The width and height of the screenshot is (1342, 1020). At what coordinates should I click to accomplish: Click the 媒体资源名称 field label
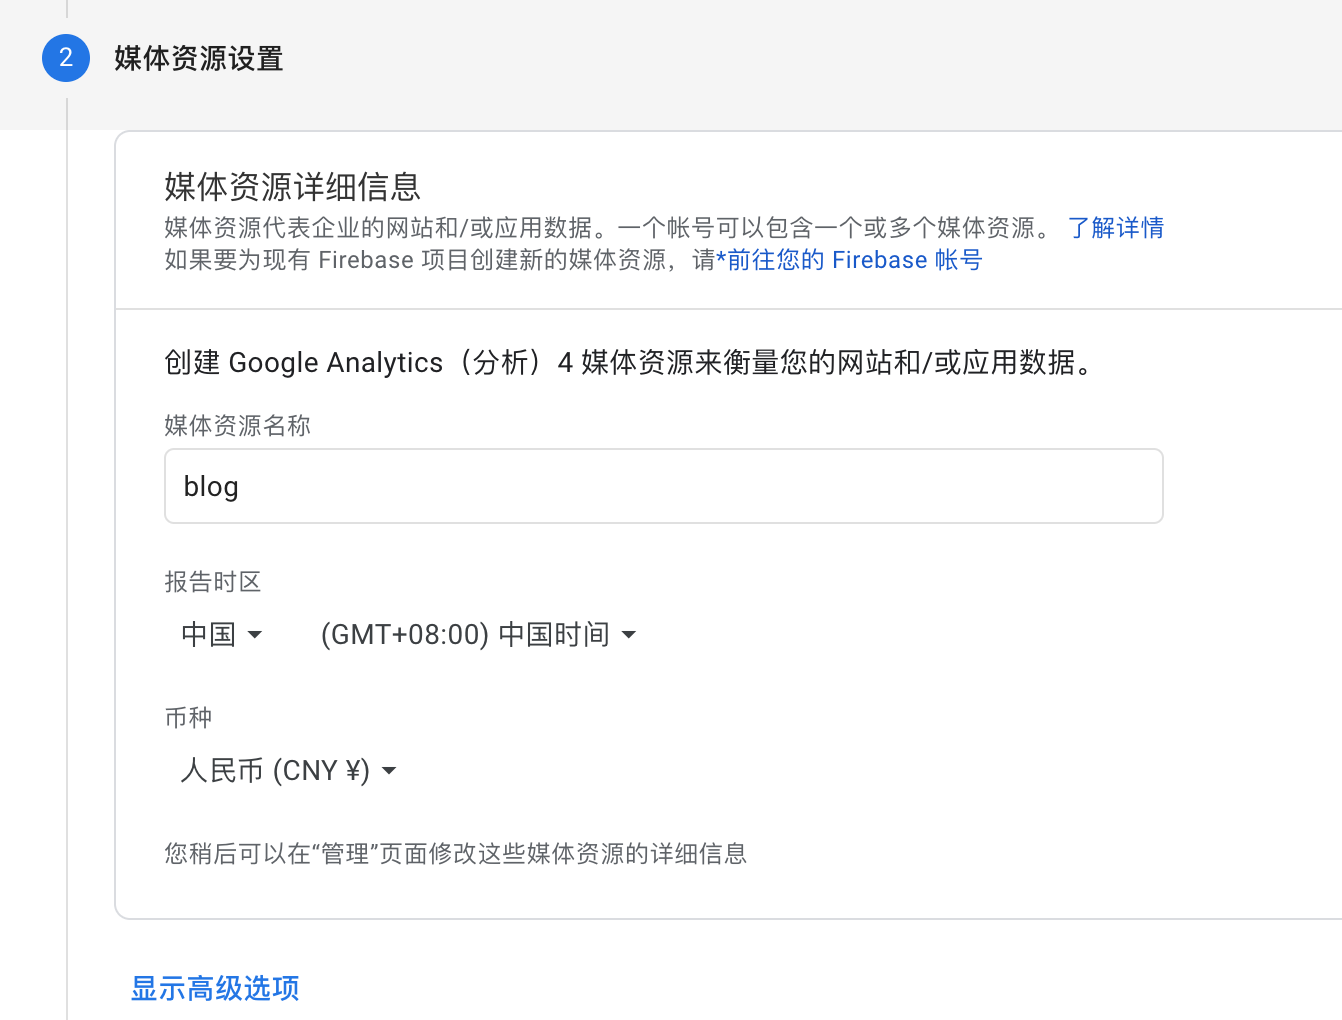click(237, 426)
